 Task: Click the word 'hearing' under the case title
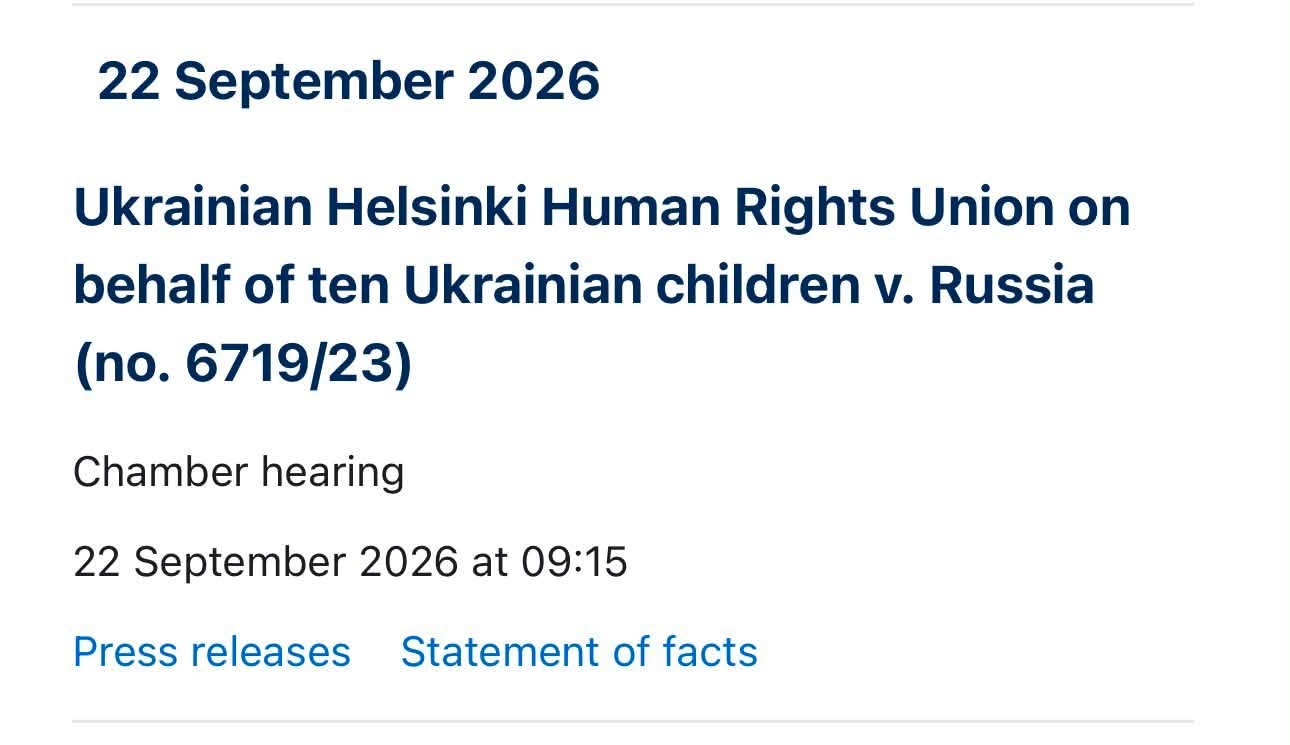point(333,472)
